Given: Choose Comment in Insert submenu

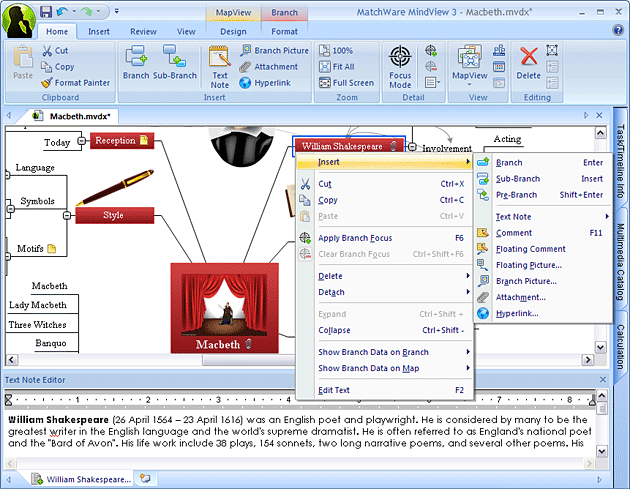Looking at the screenshot, I should click(x=543, y=233).
